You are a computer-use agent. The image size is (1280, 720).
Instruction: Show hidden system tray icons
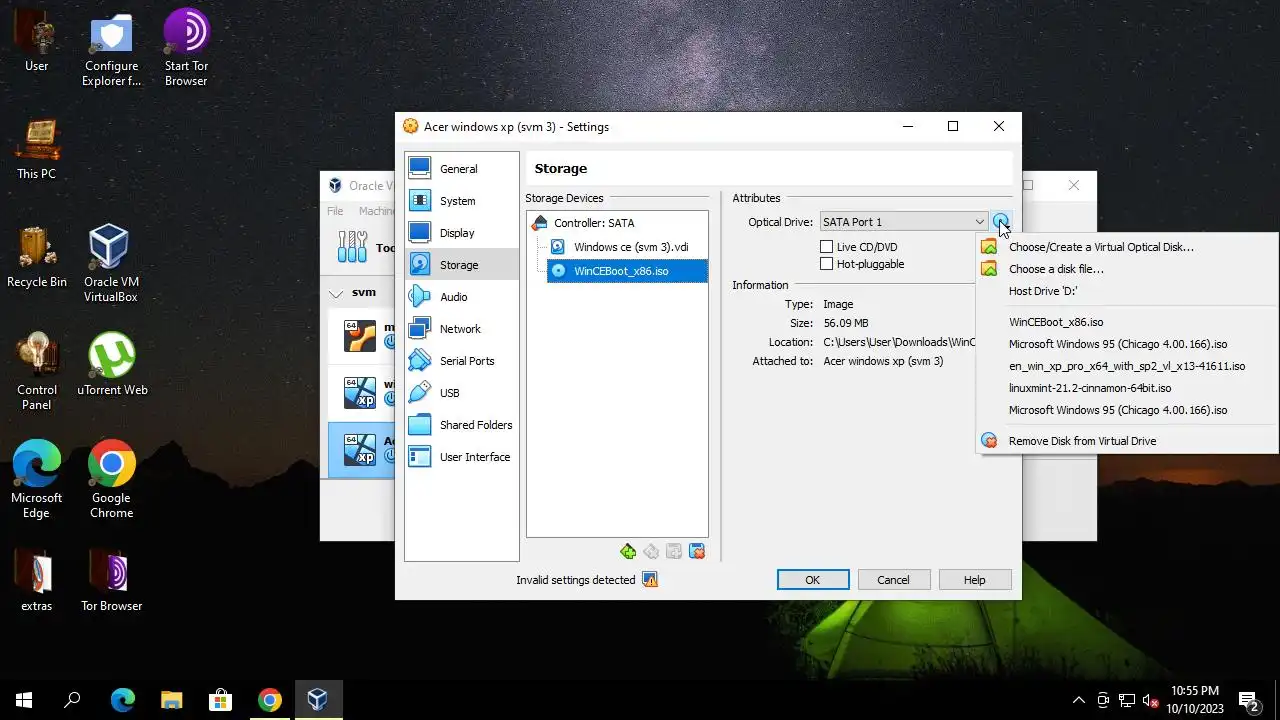pos(1078,700)
